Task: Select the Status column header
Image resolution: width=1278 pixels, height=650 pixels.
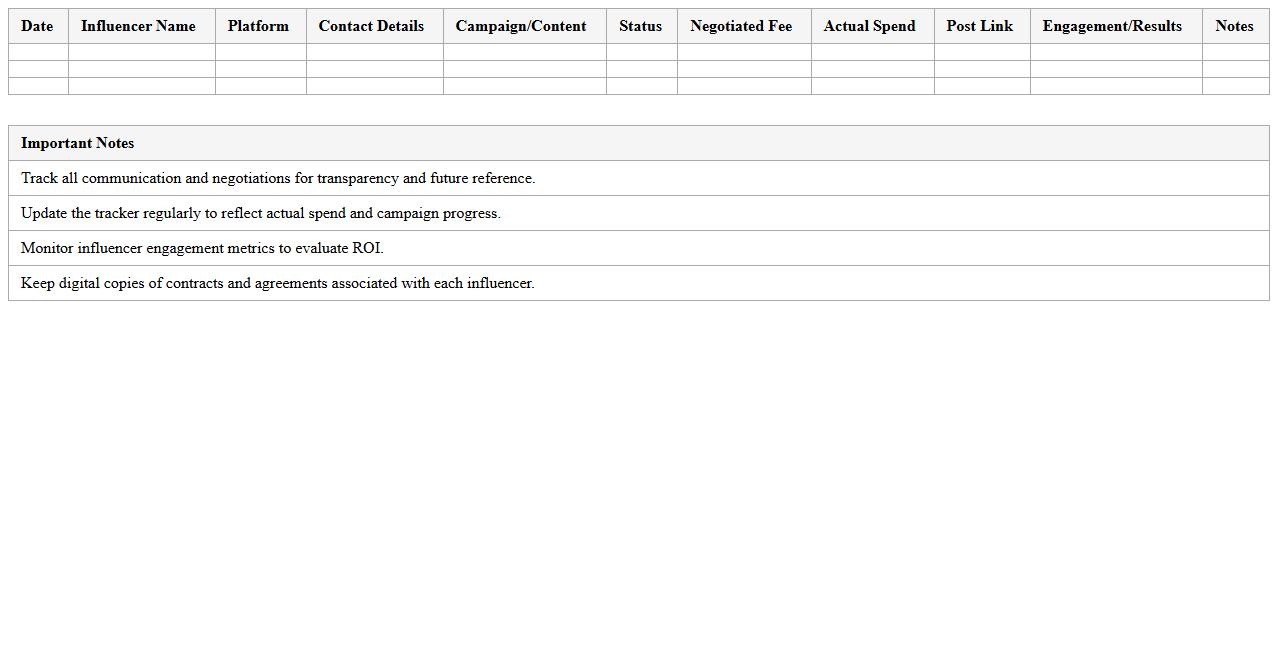Action: (x=640, y=26)
